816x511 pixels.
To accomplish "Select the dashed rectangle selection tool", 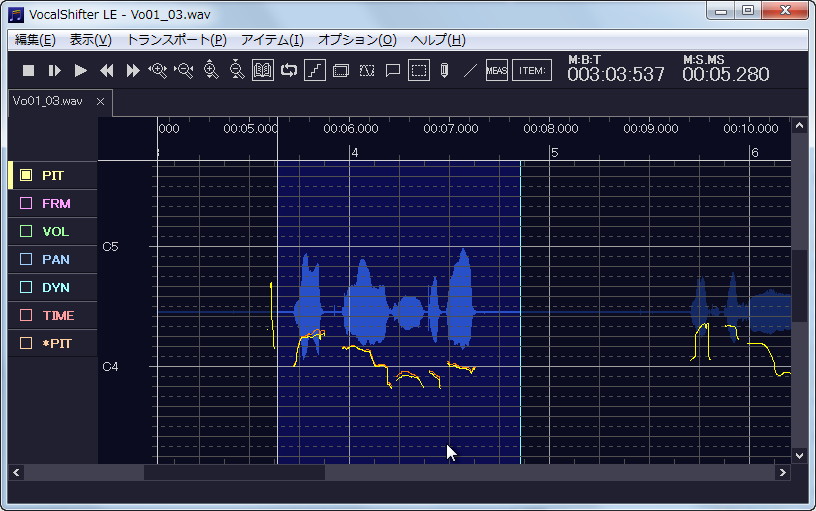I will (419, 70).
